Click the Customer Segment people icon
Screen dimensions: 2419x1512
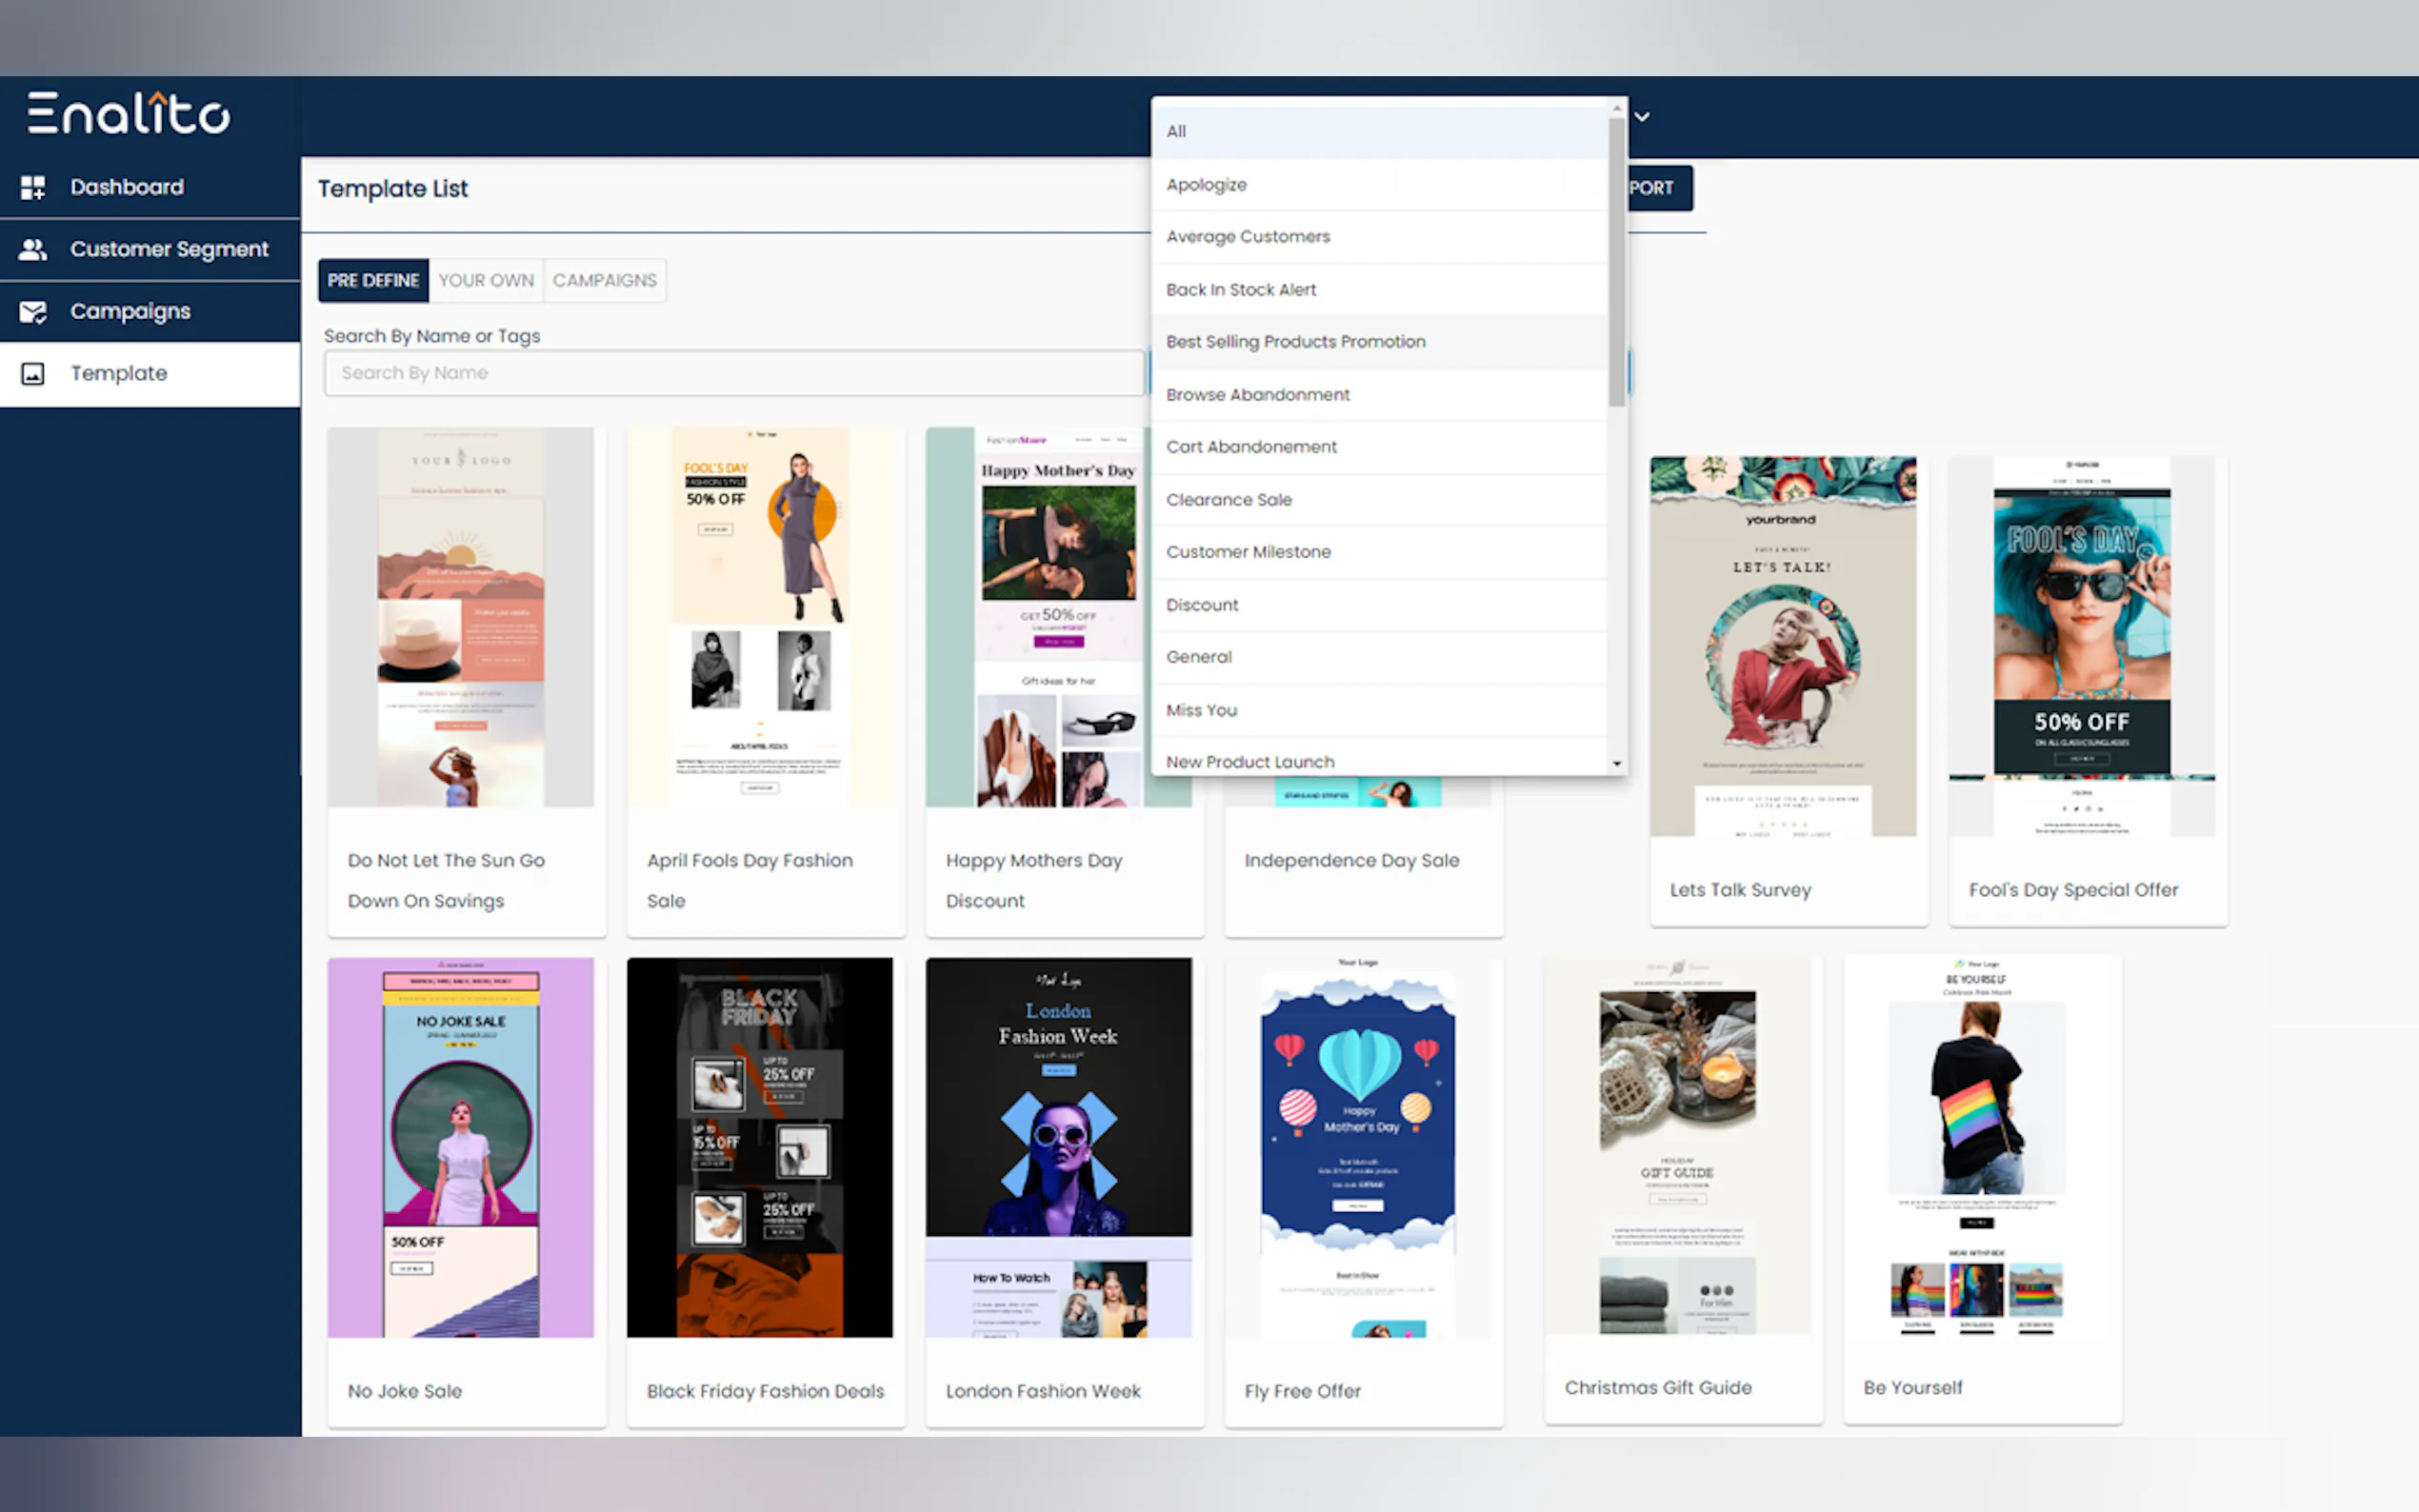(33, 249)
